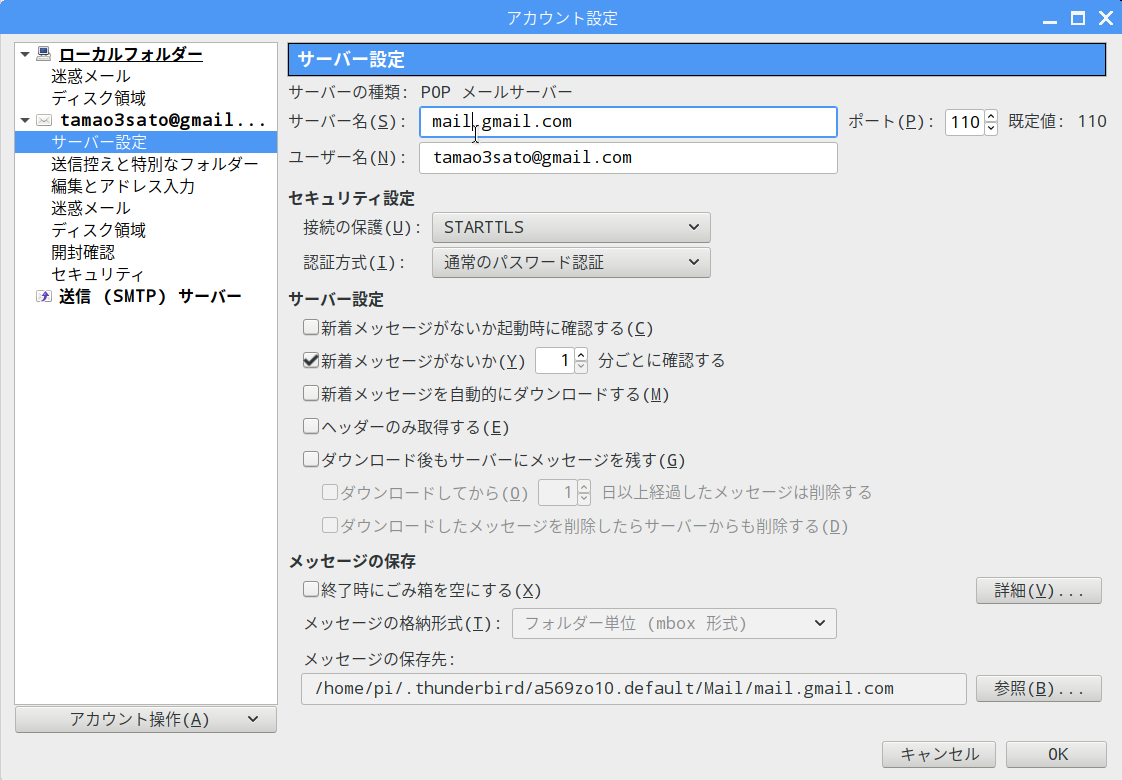The width and height of the screenshot is (1122, 780).
Task: Check ダウンロードしてから days-delete checkbox
Action: coord(329,492)
